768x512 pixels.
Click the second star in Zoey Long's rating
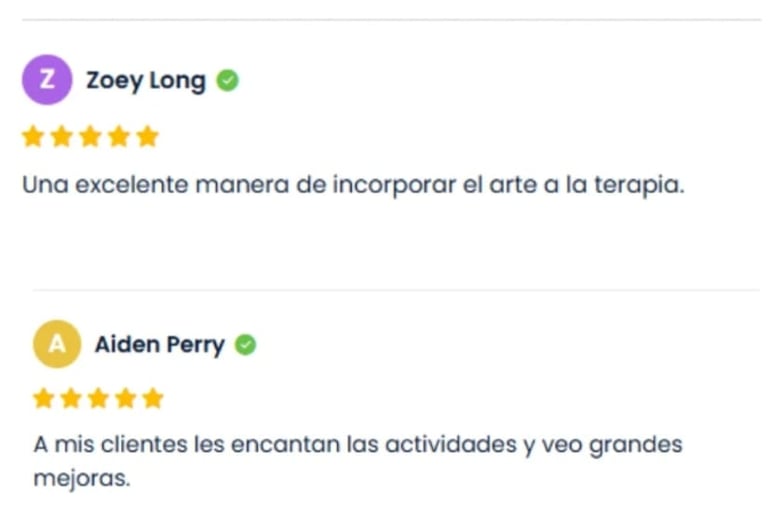tap(62, 136)
